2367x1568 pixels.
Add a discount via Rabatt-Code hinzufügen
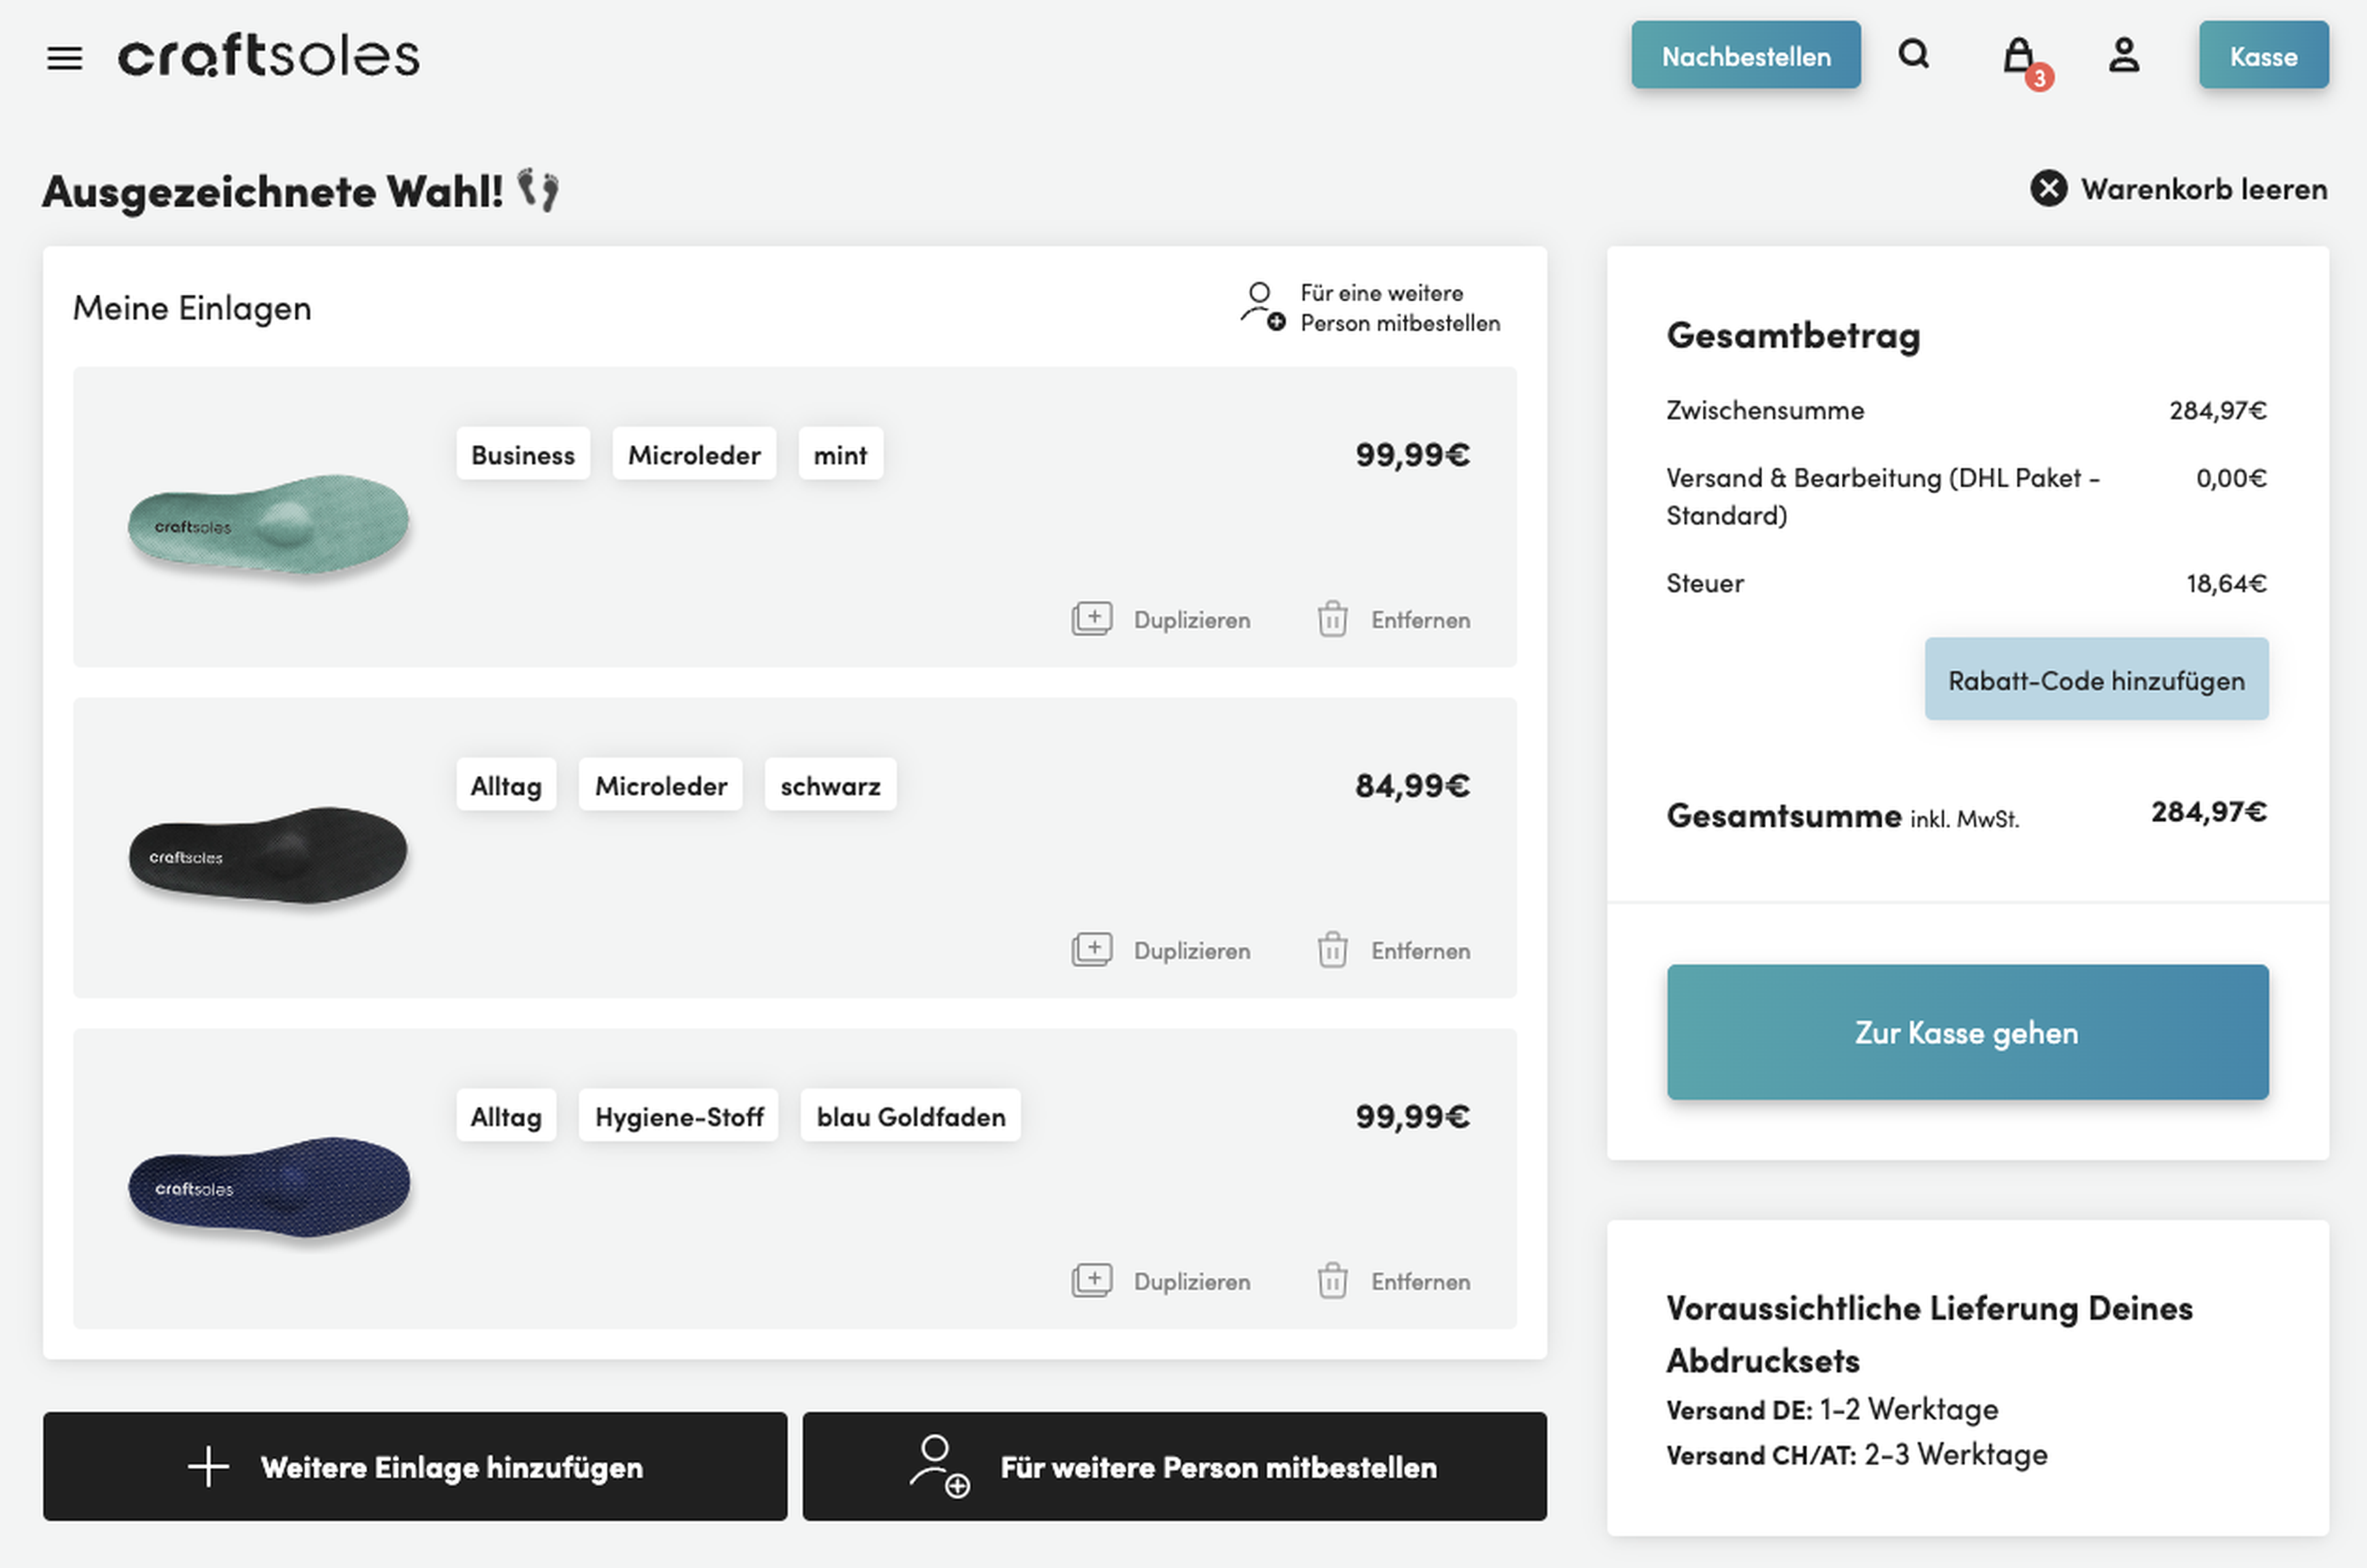(x=2095, y=680)
